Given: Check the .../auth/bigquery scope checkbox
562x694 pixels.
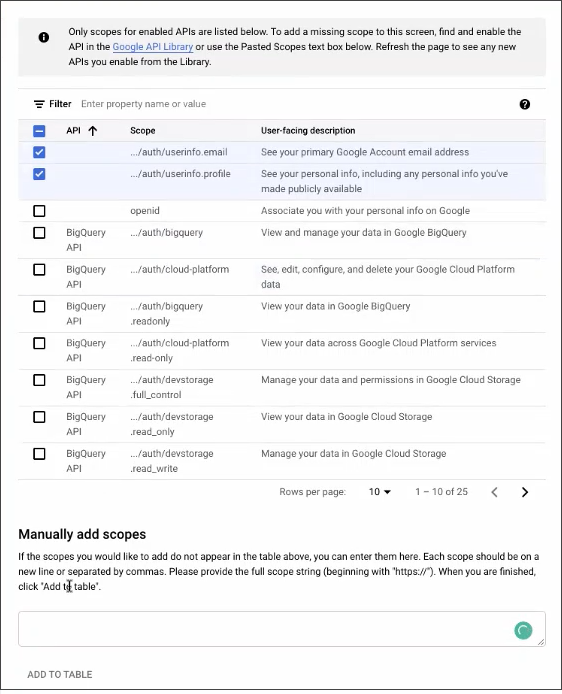Looking at the screenshot, I should 39,233.
